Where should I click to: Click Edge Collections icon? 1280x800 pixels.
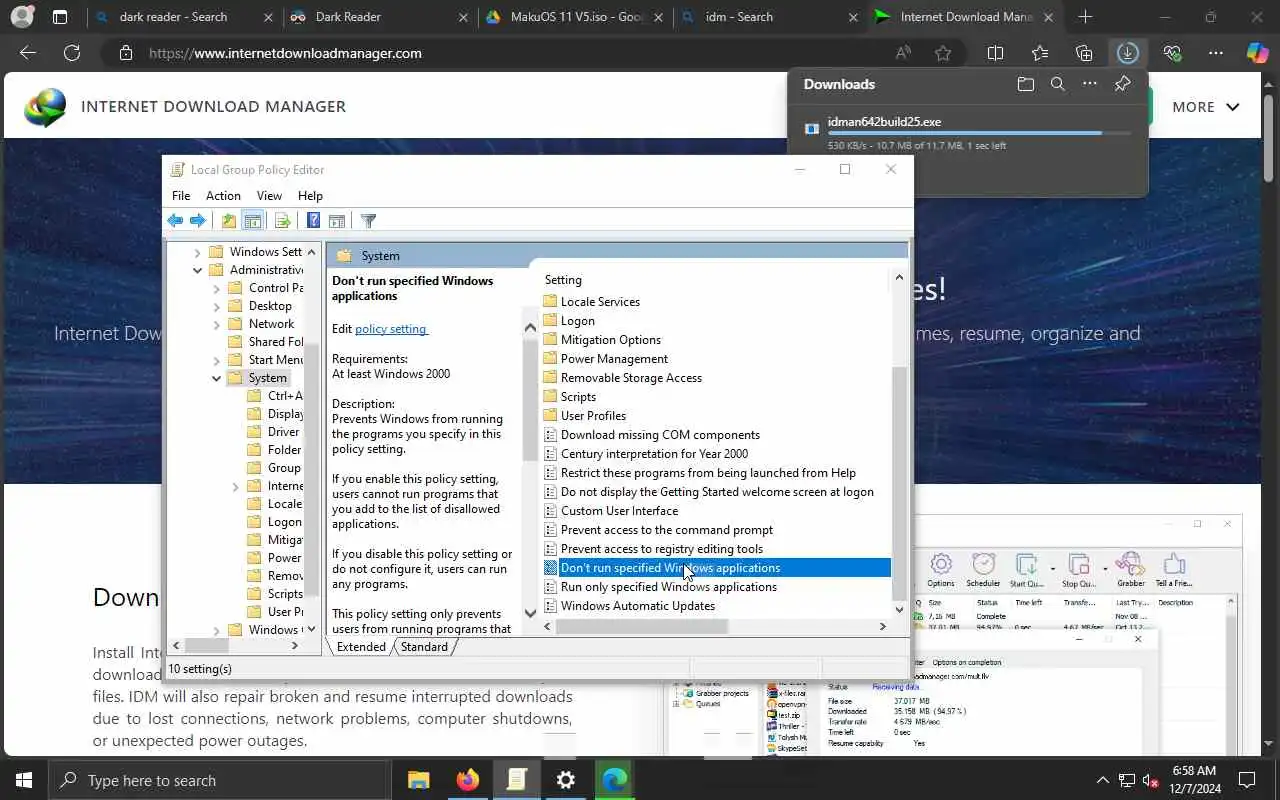(x=1084, y=53)
